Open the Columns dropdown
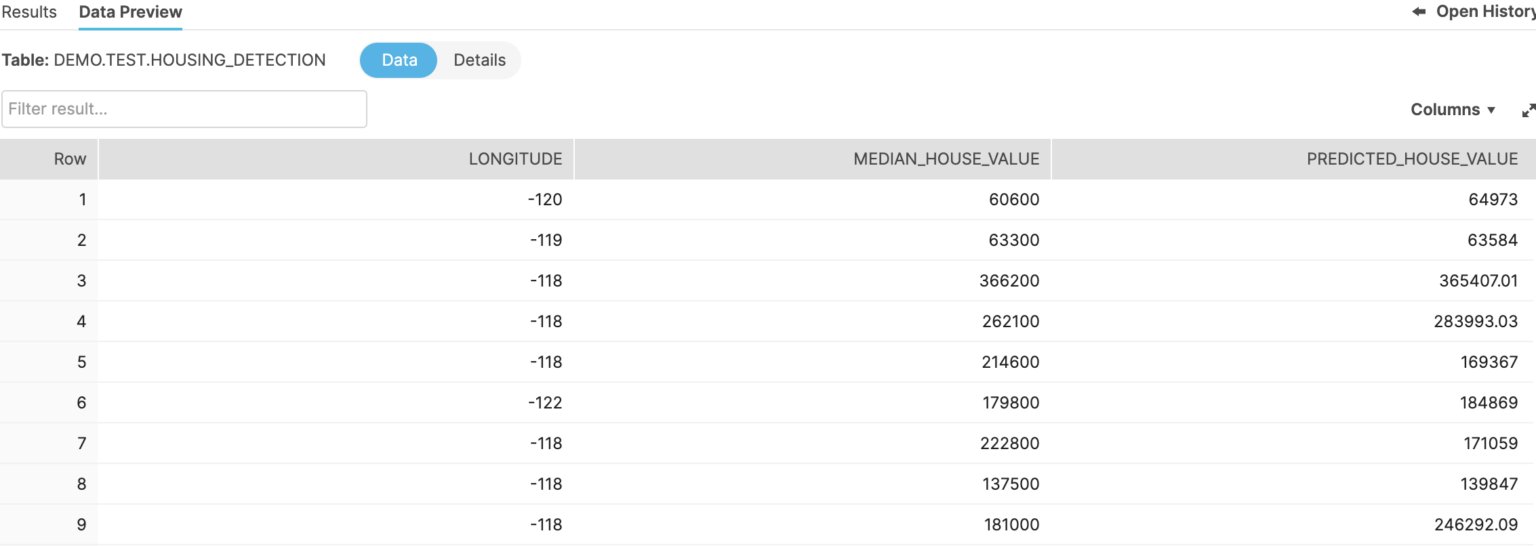Screen dimensions: 1536x546 coord(1453,110)
